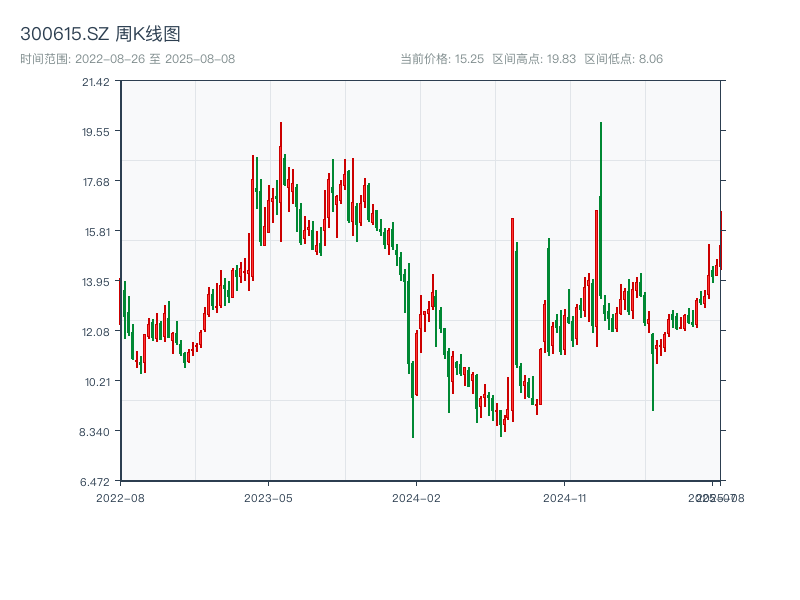
Task: Click the x-axis label 2024-02
Action: (x=416, y=498)
